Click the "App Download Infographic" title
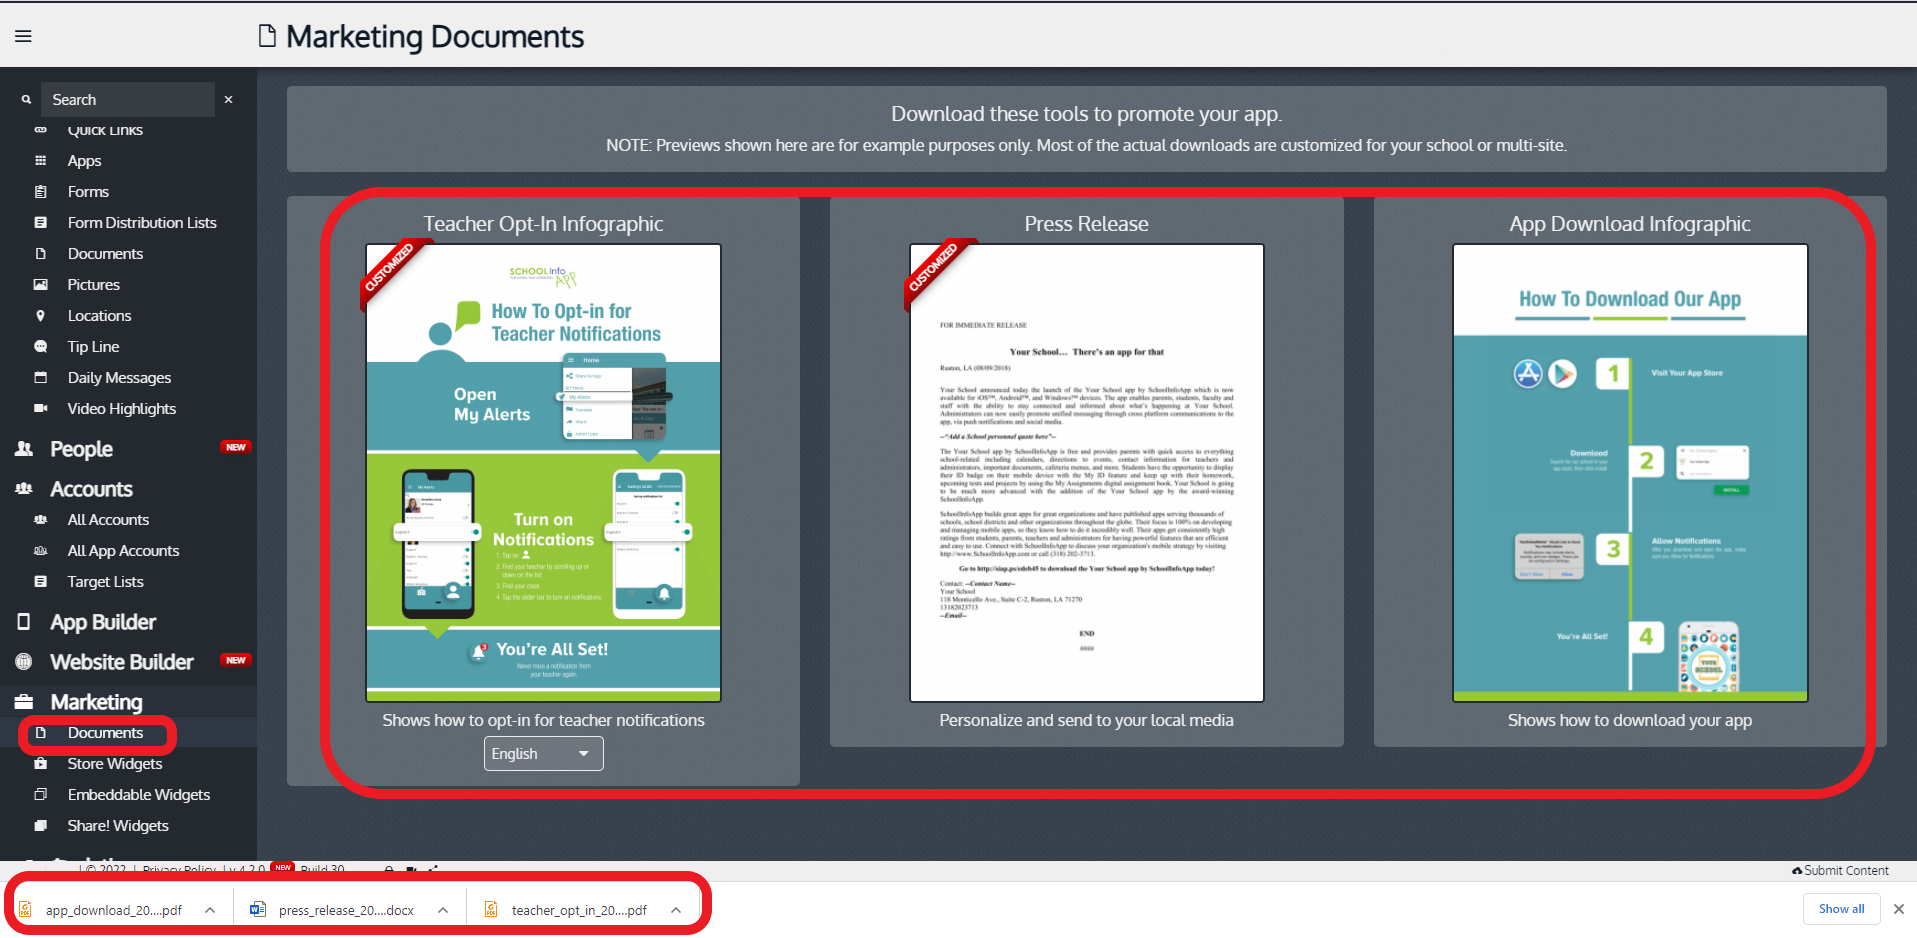Viewport: 1917px width, 938px height. 1630,224
